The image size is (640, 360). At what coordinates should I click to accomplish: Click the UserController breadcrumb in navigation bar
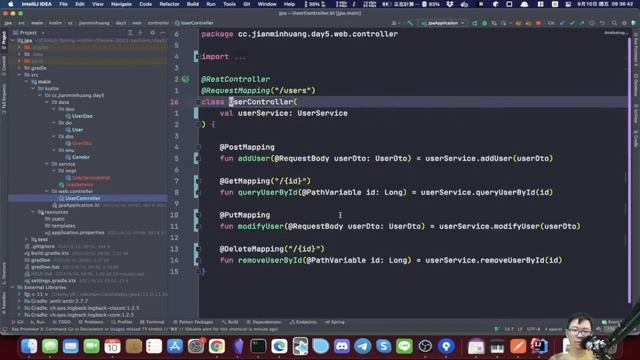[x=194, y=23]
